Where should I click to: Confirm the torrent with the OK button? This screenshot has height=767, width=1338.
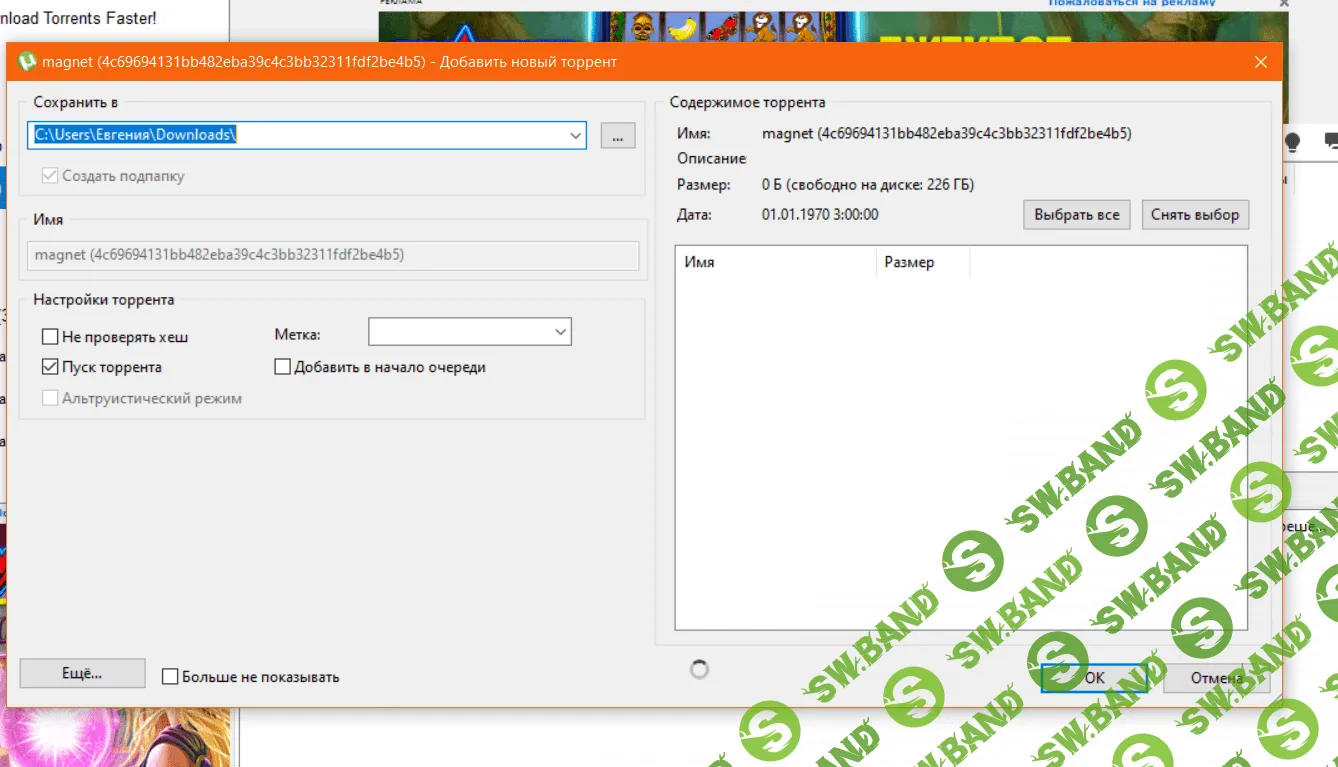pyautogui.click(x=1093, y=678)
